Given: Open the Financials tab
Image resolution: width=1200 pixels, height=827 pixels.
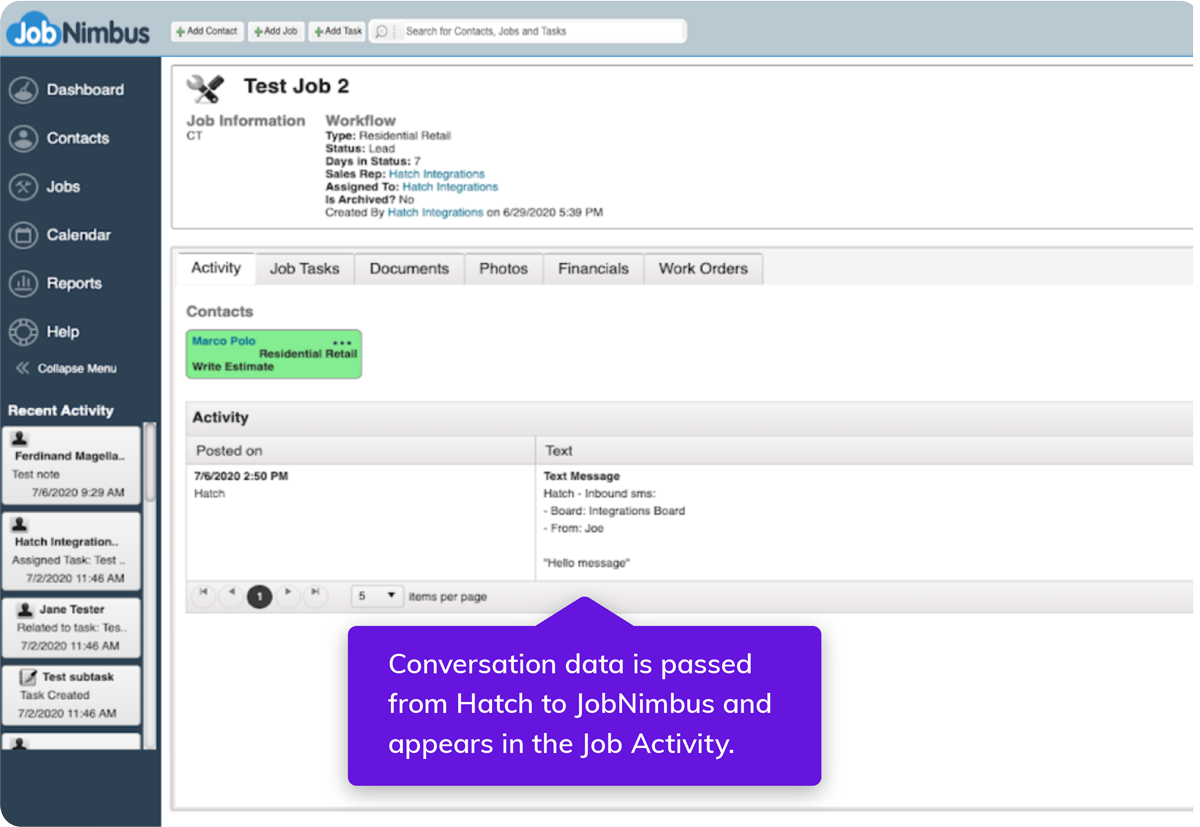Looking at the screenshot, I should click(593, 268).
